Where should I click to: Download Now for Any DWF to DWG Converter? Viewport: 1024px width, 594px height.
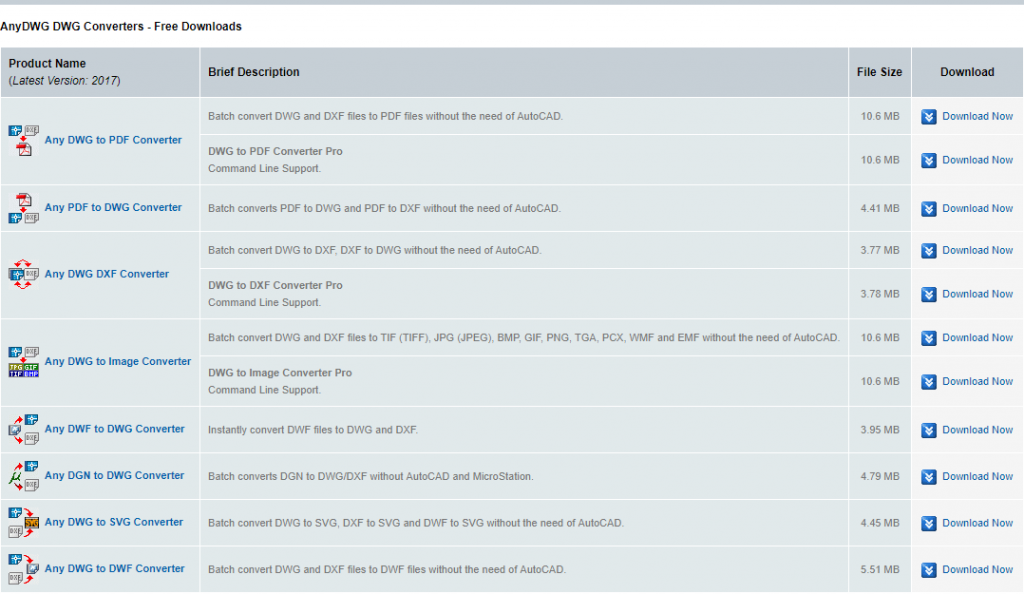click(977, 430)
